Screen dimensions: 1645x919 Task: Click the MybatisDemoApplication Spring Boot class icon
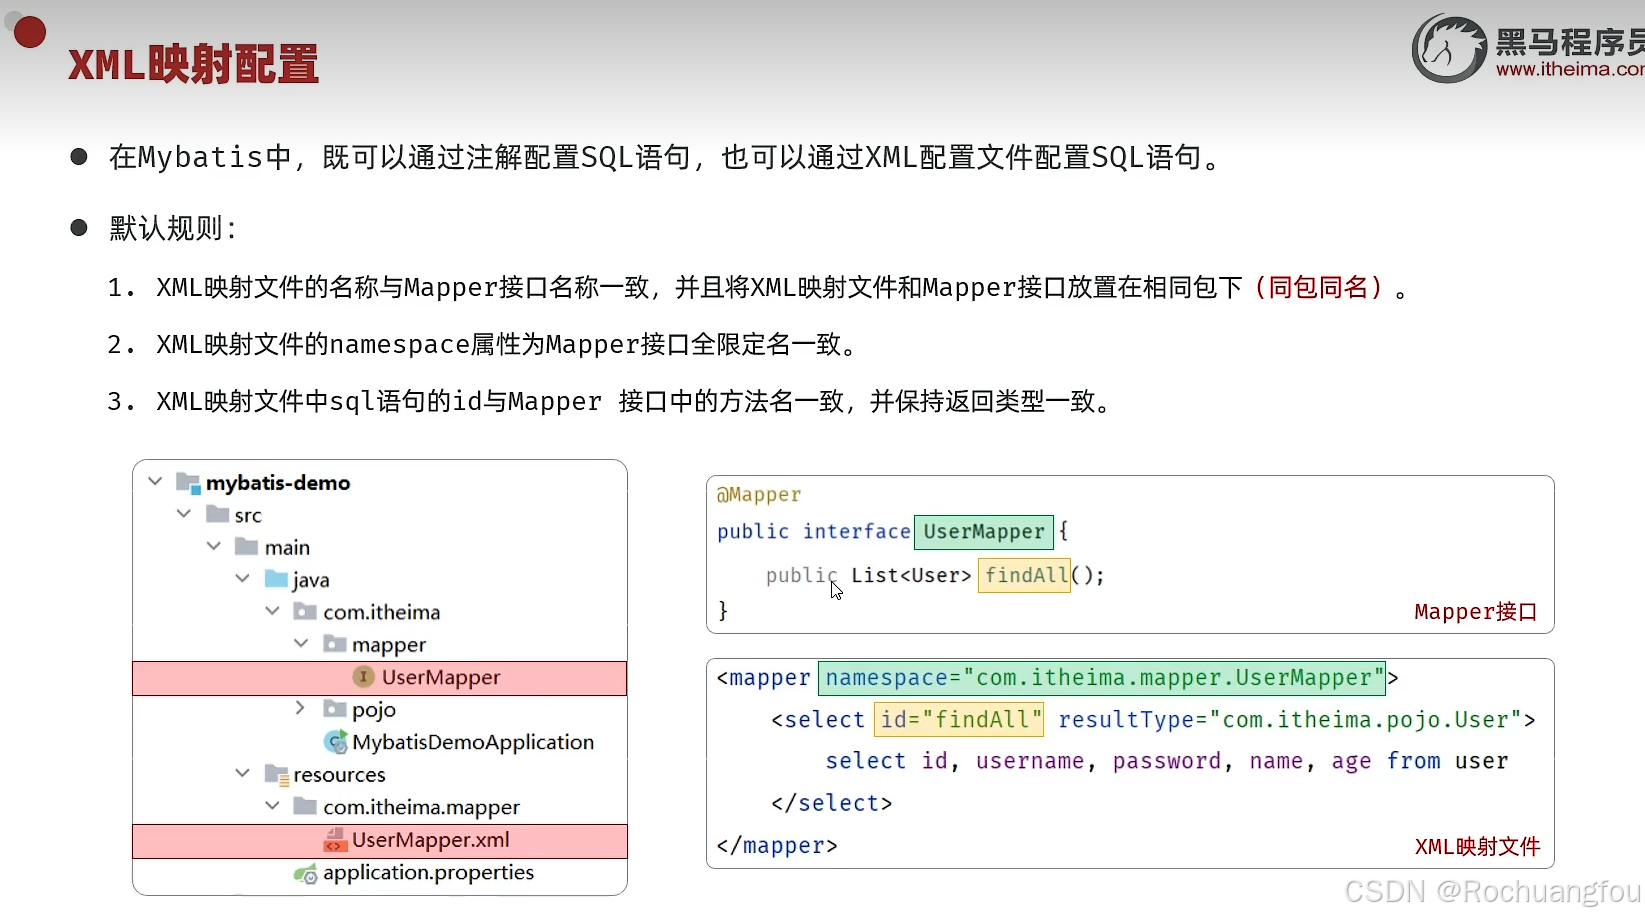point(335,743)
